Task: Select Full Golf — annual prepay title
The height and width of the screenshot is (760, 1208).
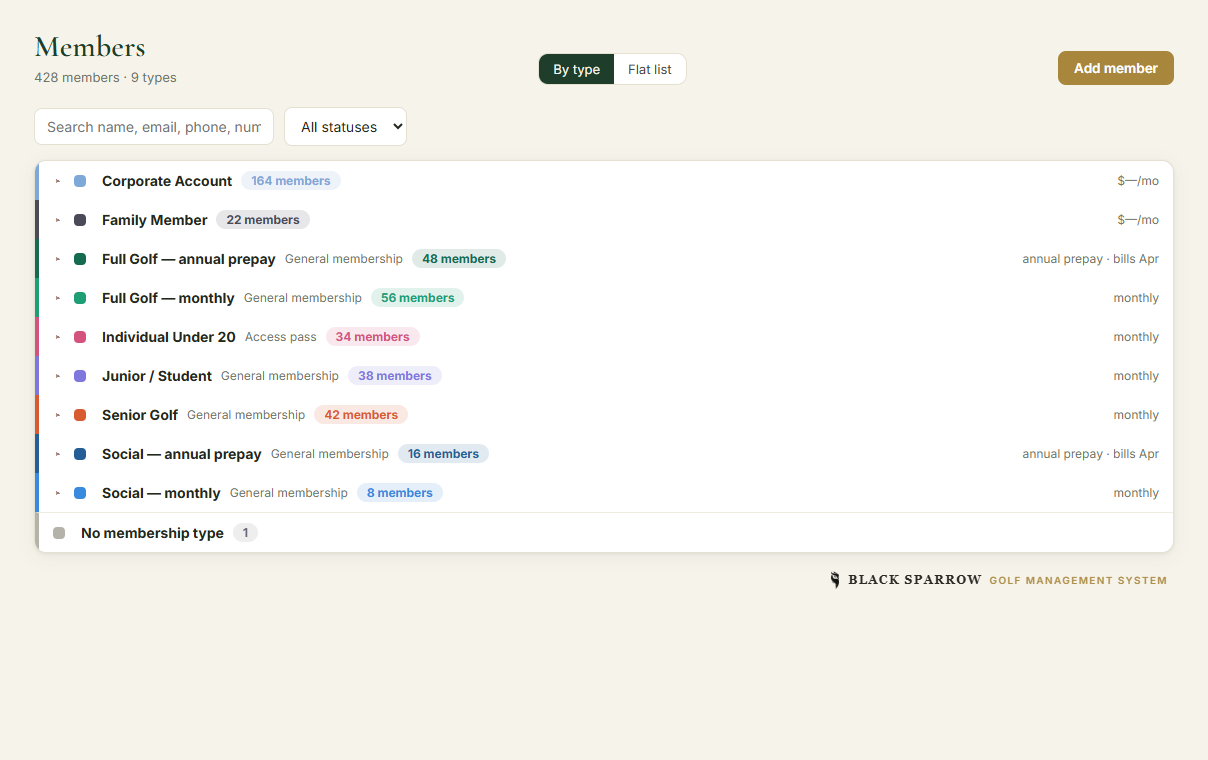Action: tap(189, 259)
